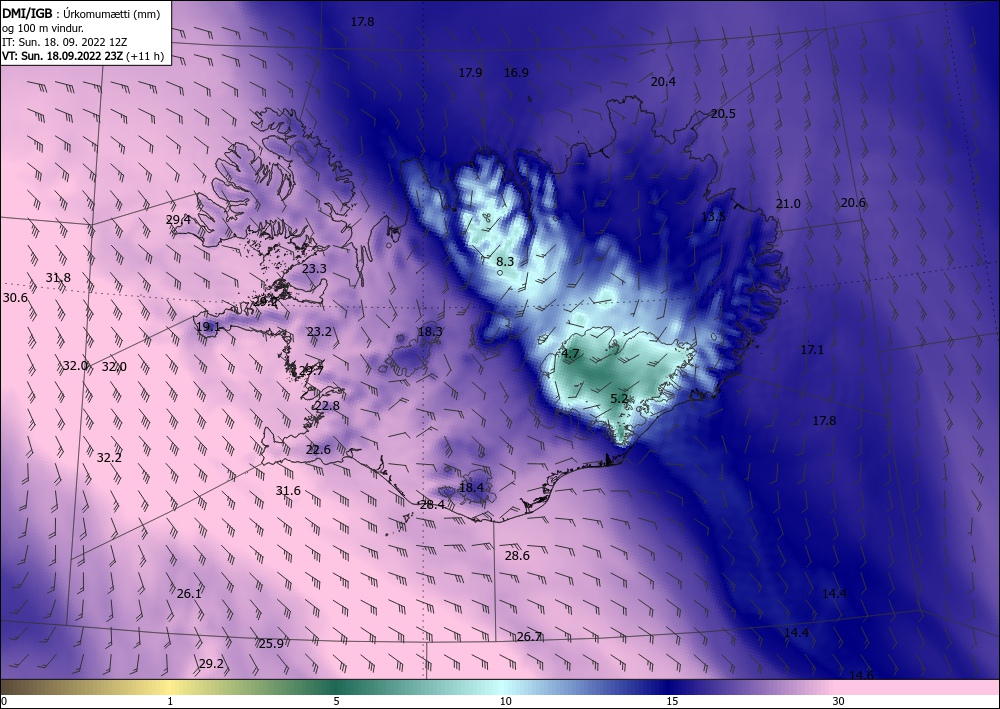Click the map value 20.6
Screen dimensions: 1000x709
point(853,203)
